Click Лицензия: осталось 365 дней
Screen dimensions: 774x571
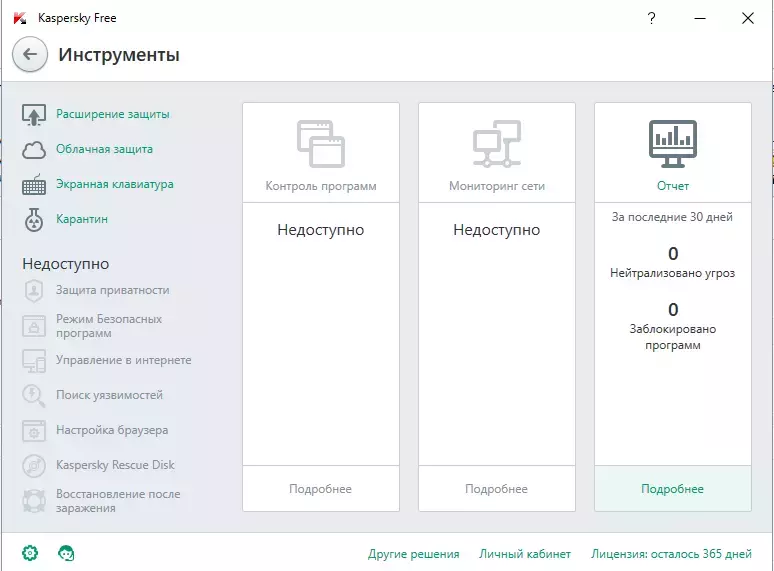pyautogui.click(x=671, y=554)
